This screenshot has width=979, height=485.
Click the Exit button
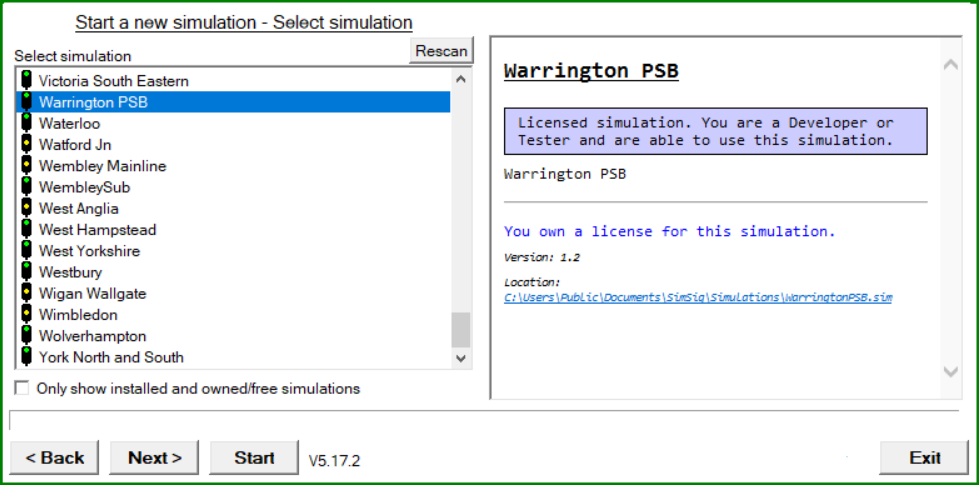pyautogui.click(x=924, y=458)
